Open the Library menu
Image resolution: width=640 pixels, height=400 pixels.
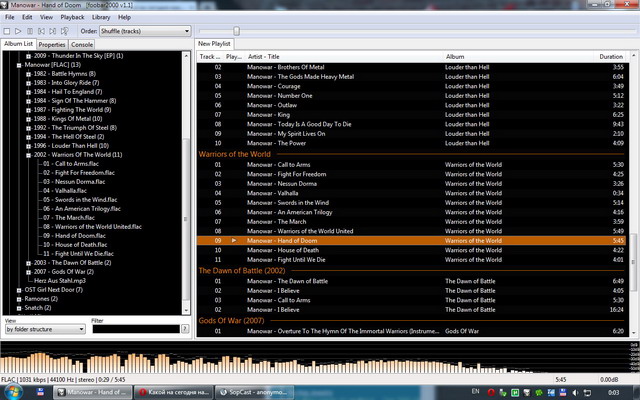tap(101, 17)
